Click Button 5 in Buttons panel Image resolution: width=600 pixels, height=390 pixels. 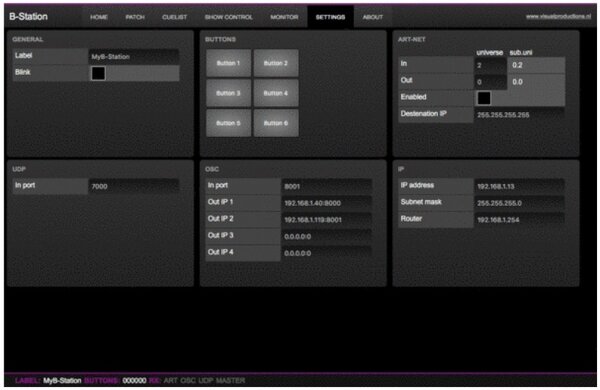[x=228, y=123]
